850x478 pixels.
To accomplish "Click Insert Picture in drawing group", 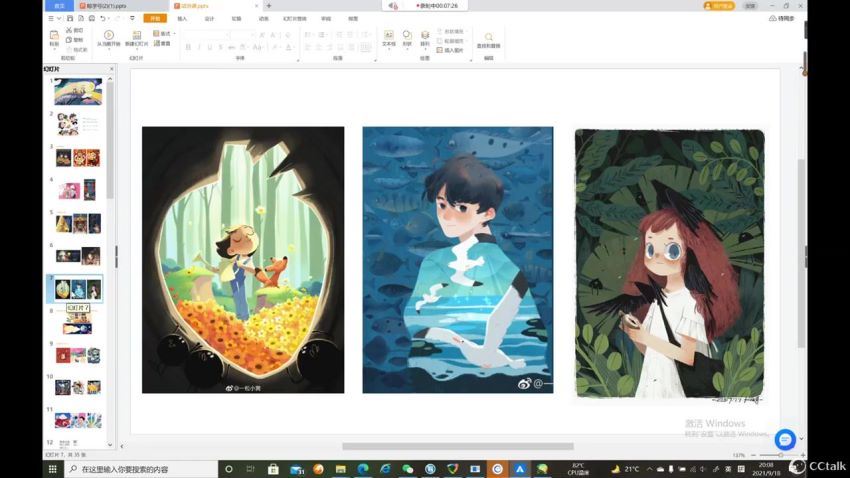I will click(x=450, y=50).
